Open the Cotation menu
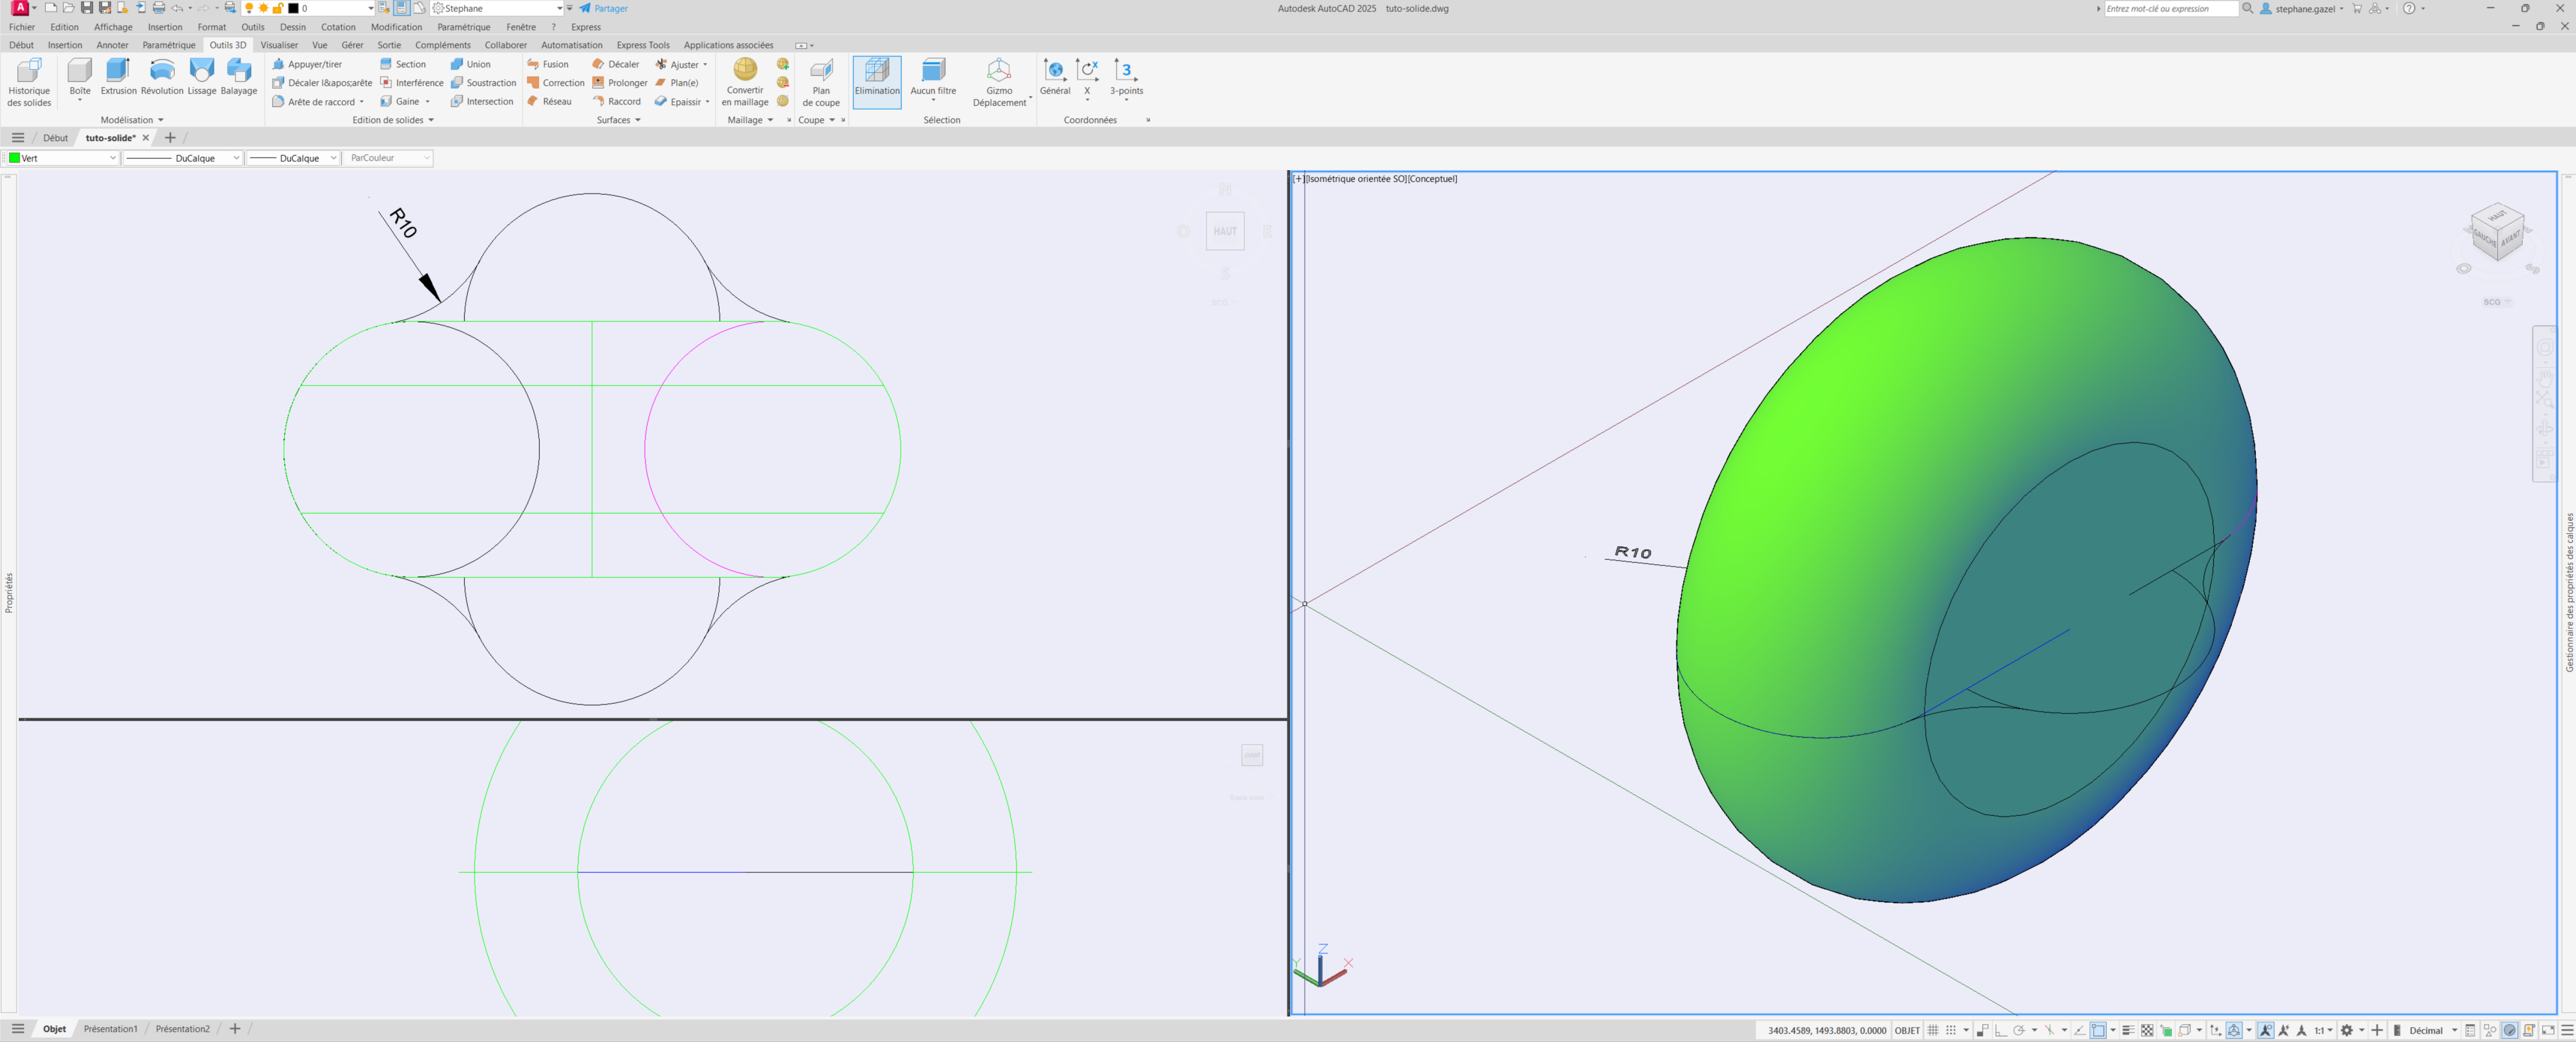 click(x=338, y=27)
